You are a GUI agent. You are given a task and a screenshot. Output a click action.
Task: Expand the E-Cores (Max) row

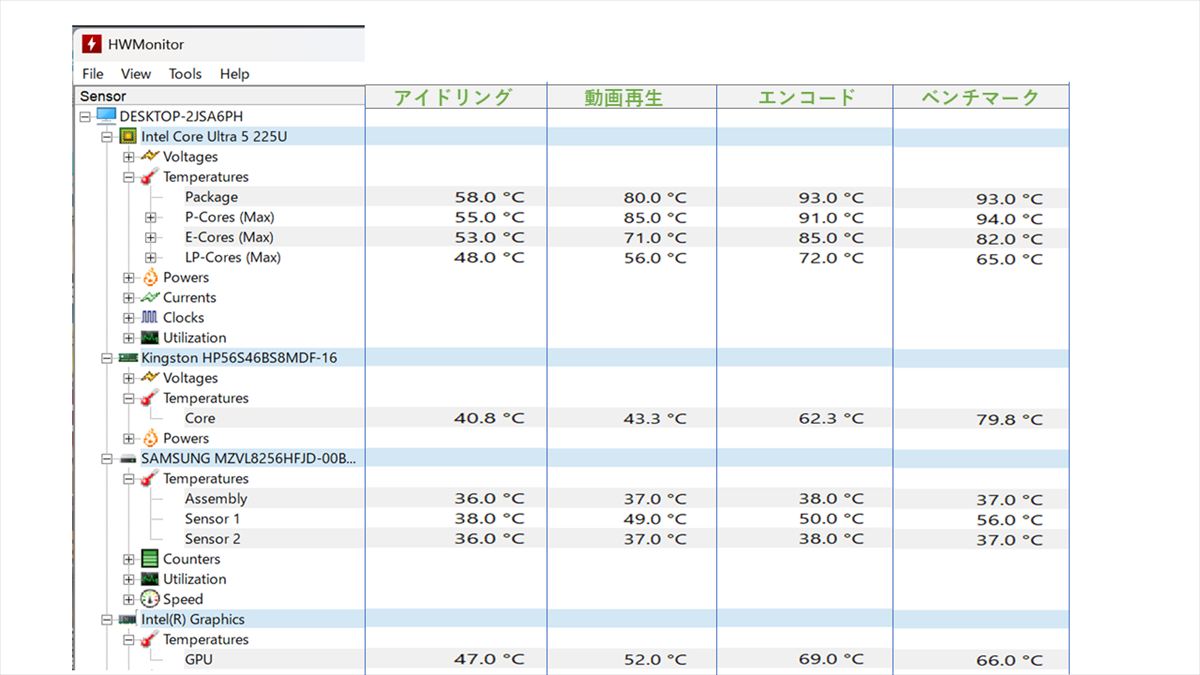pyautogui.click(x=151, y=237)
